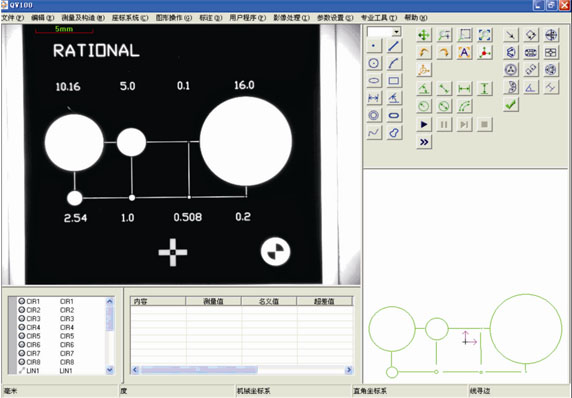The width and height of the screenshot is (572, 398).
Task: Click the fit-to-screen zoom icon
Action: click(x=484, y=35)
